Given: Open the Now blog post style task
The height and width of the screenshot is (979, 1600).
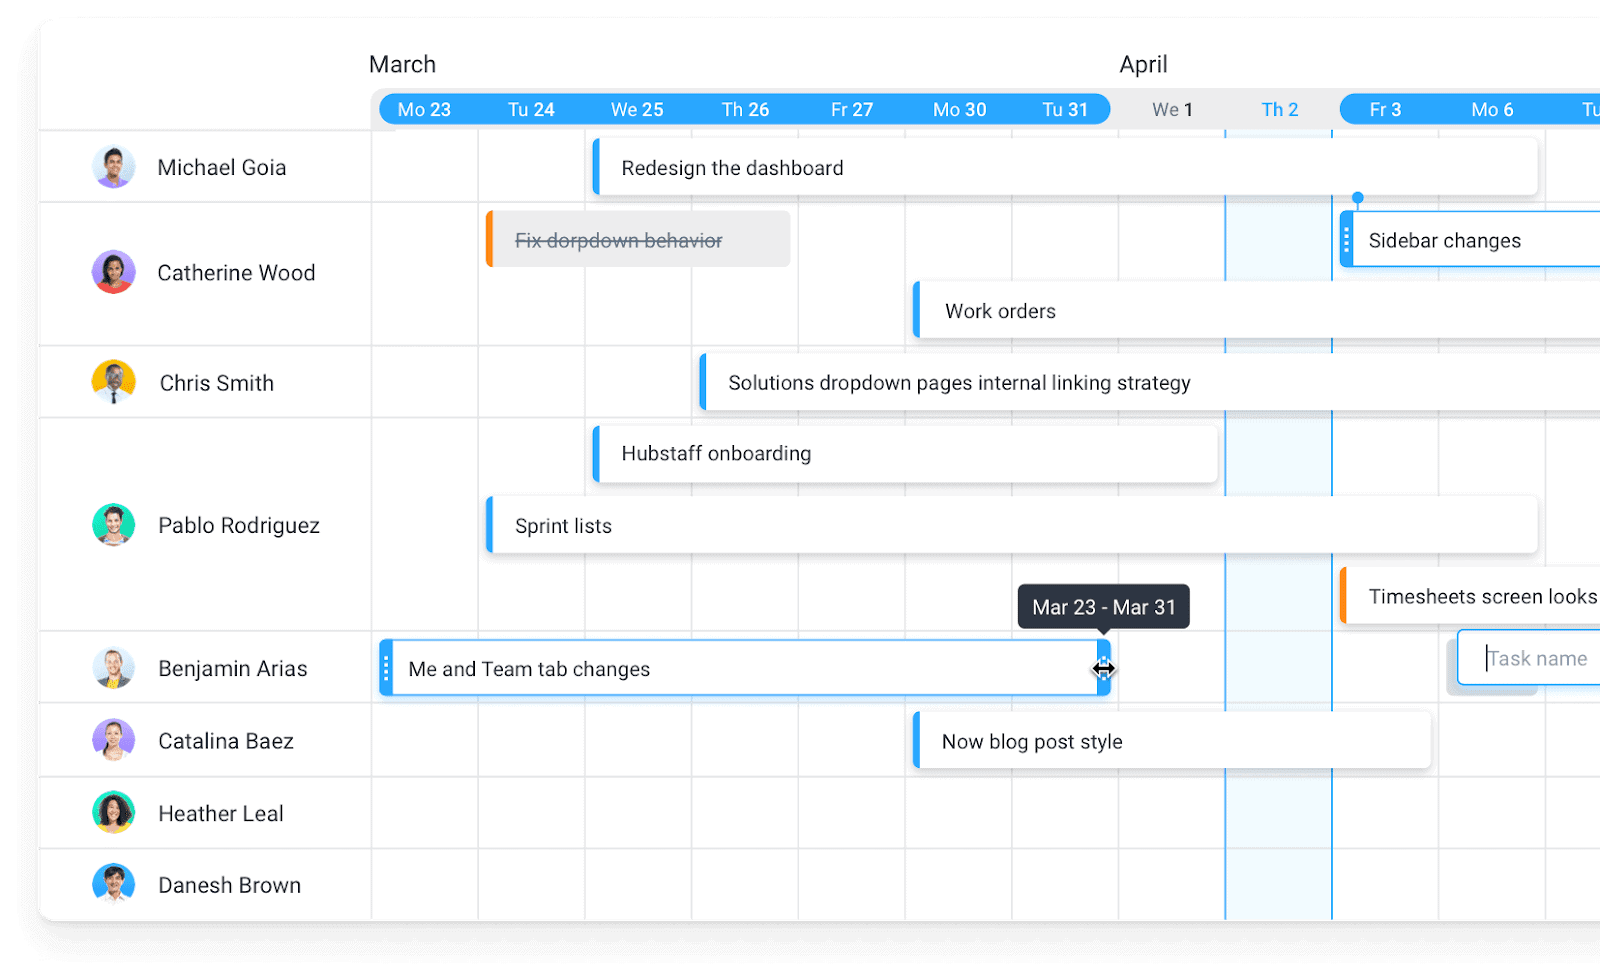Looking at the screenshot, I should click(x=1172, y=740).
